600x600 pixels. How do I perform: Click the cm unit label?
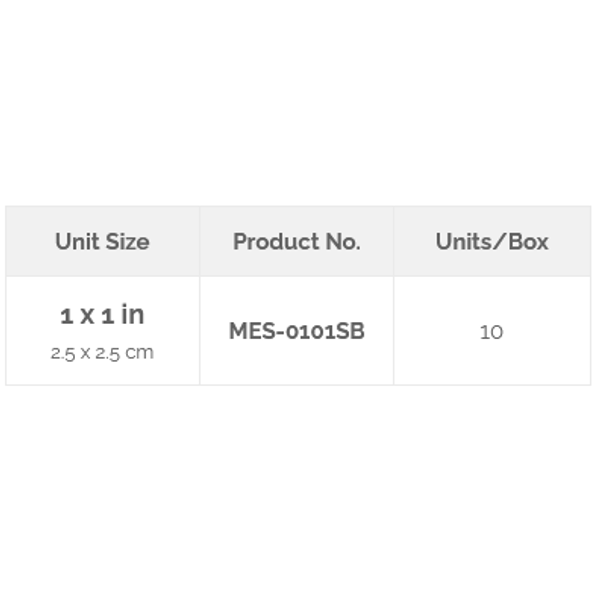pos(140,353)
